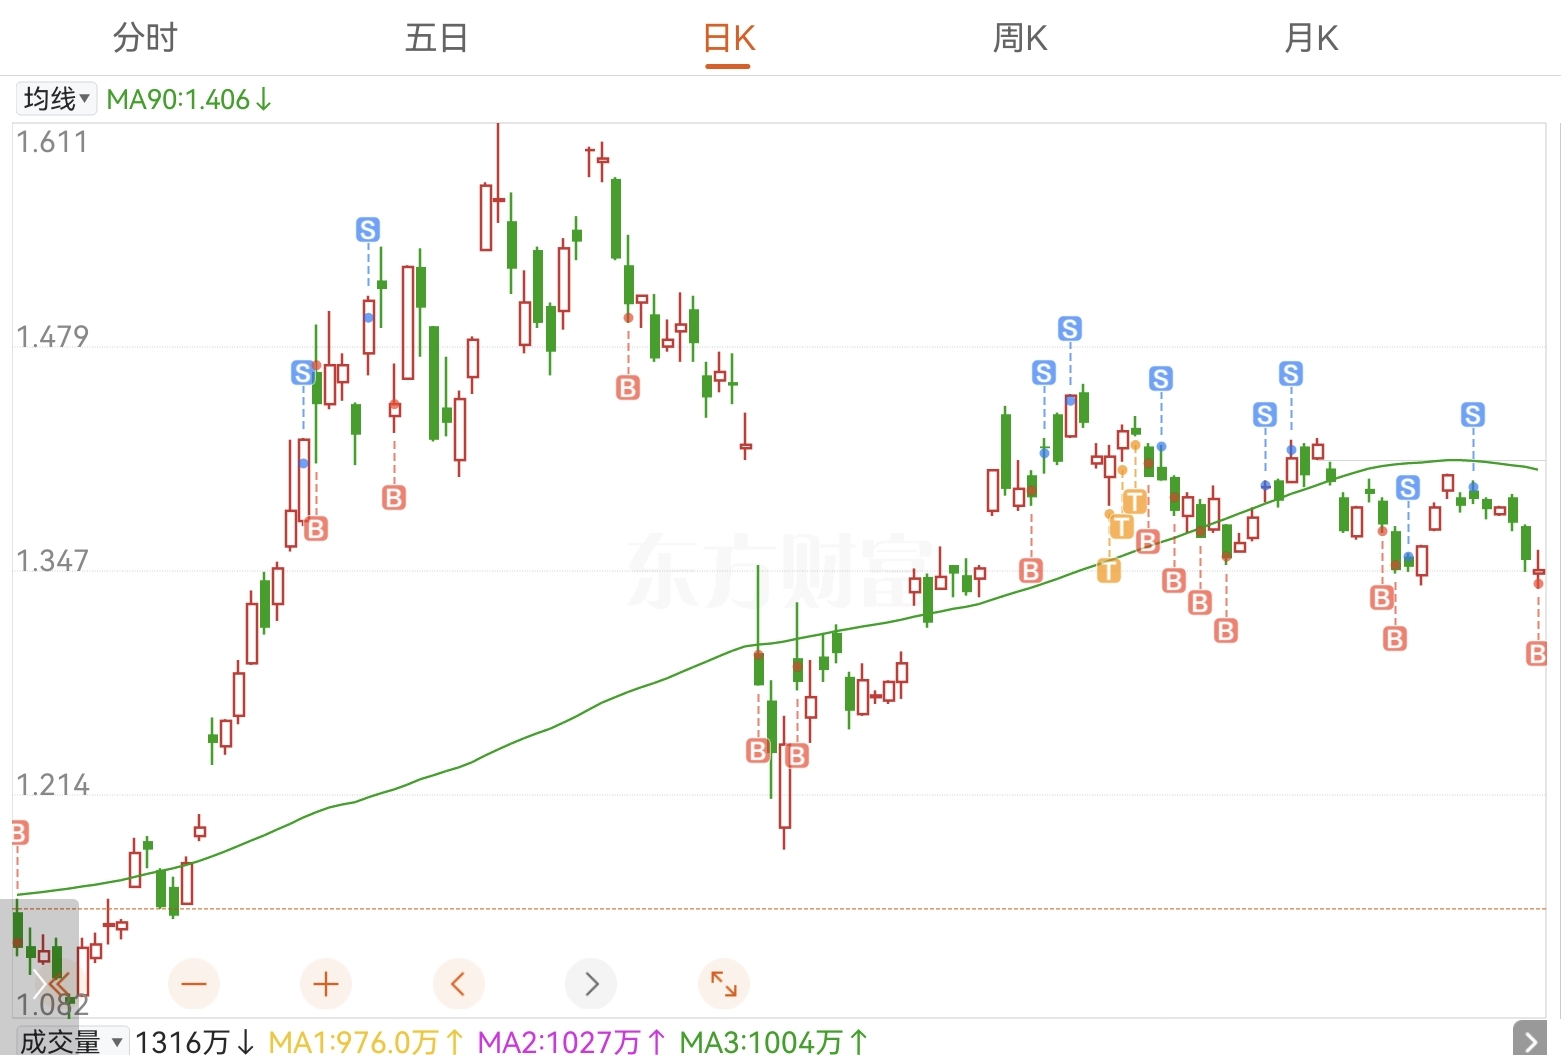The height and width of the screenshot is (1055, 1561).
Task: Click the MA90:1.406 label
Action: [188, 100]
